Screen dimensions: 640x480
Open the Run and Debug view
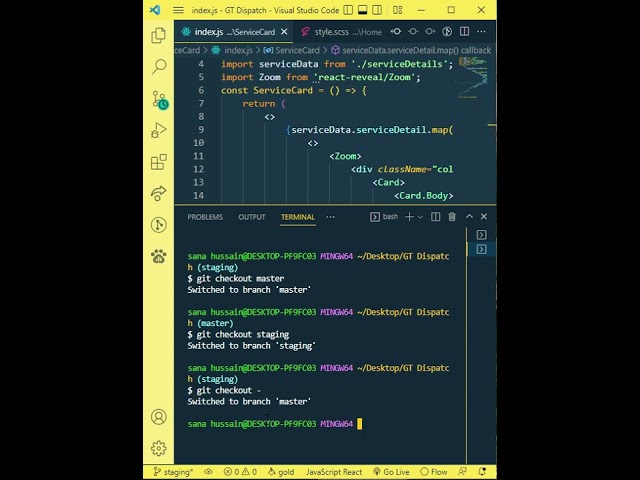[x=158, y=131]
